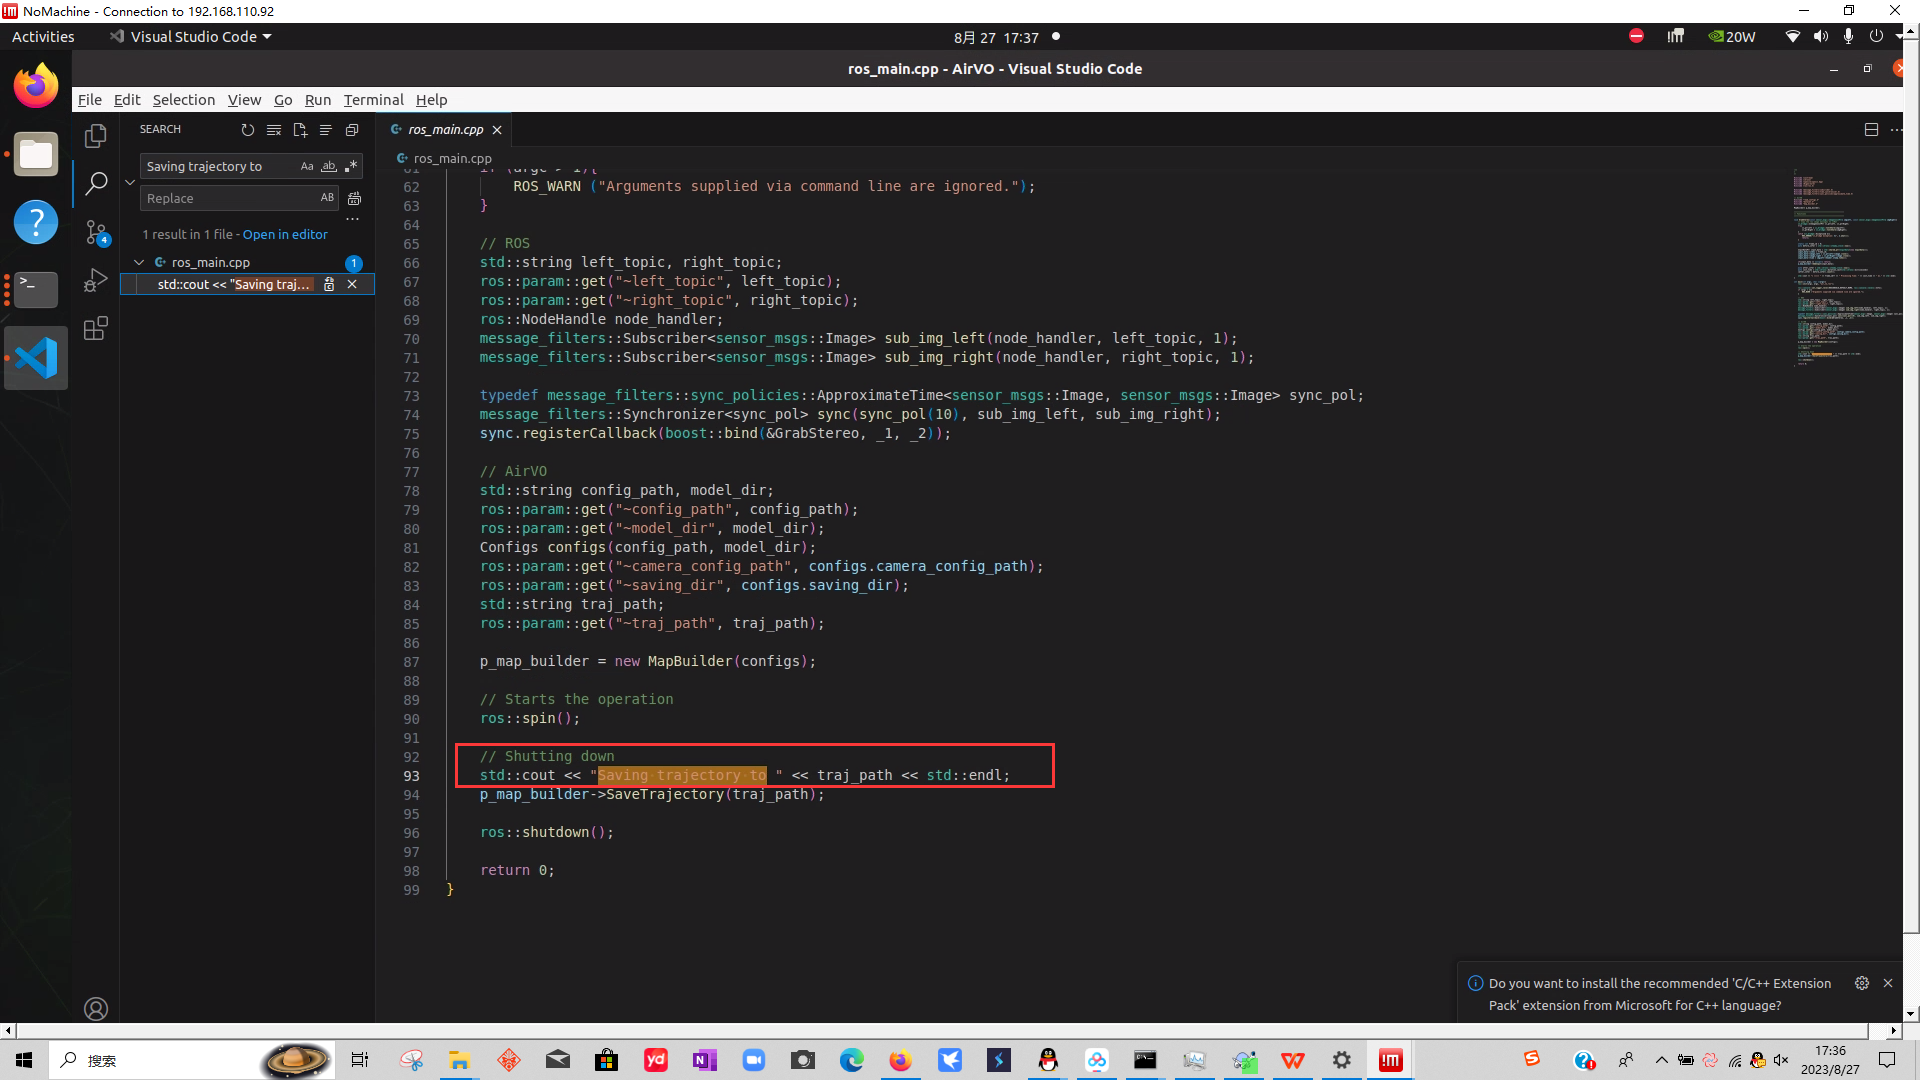
Task: Open new search editor
Action: (300, 130)
